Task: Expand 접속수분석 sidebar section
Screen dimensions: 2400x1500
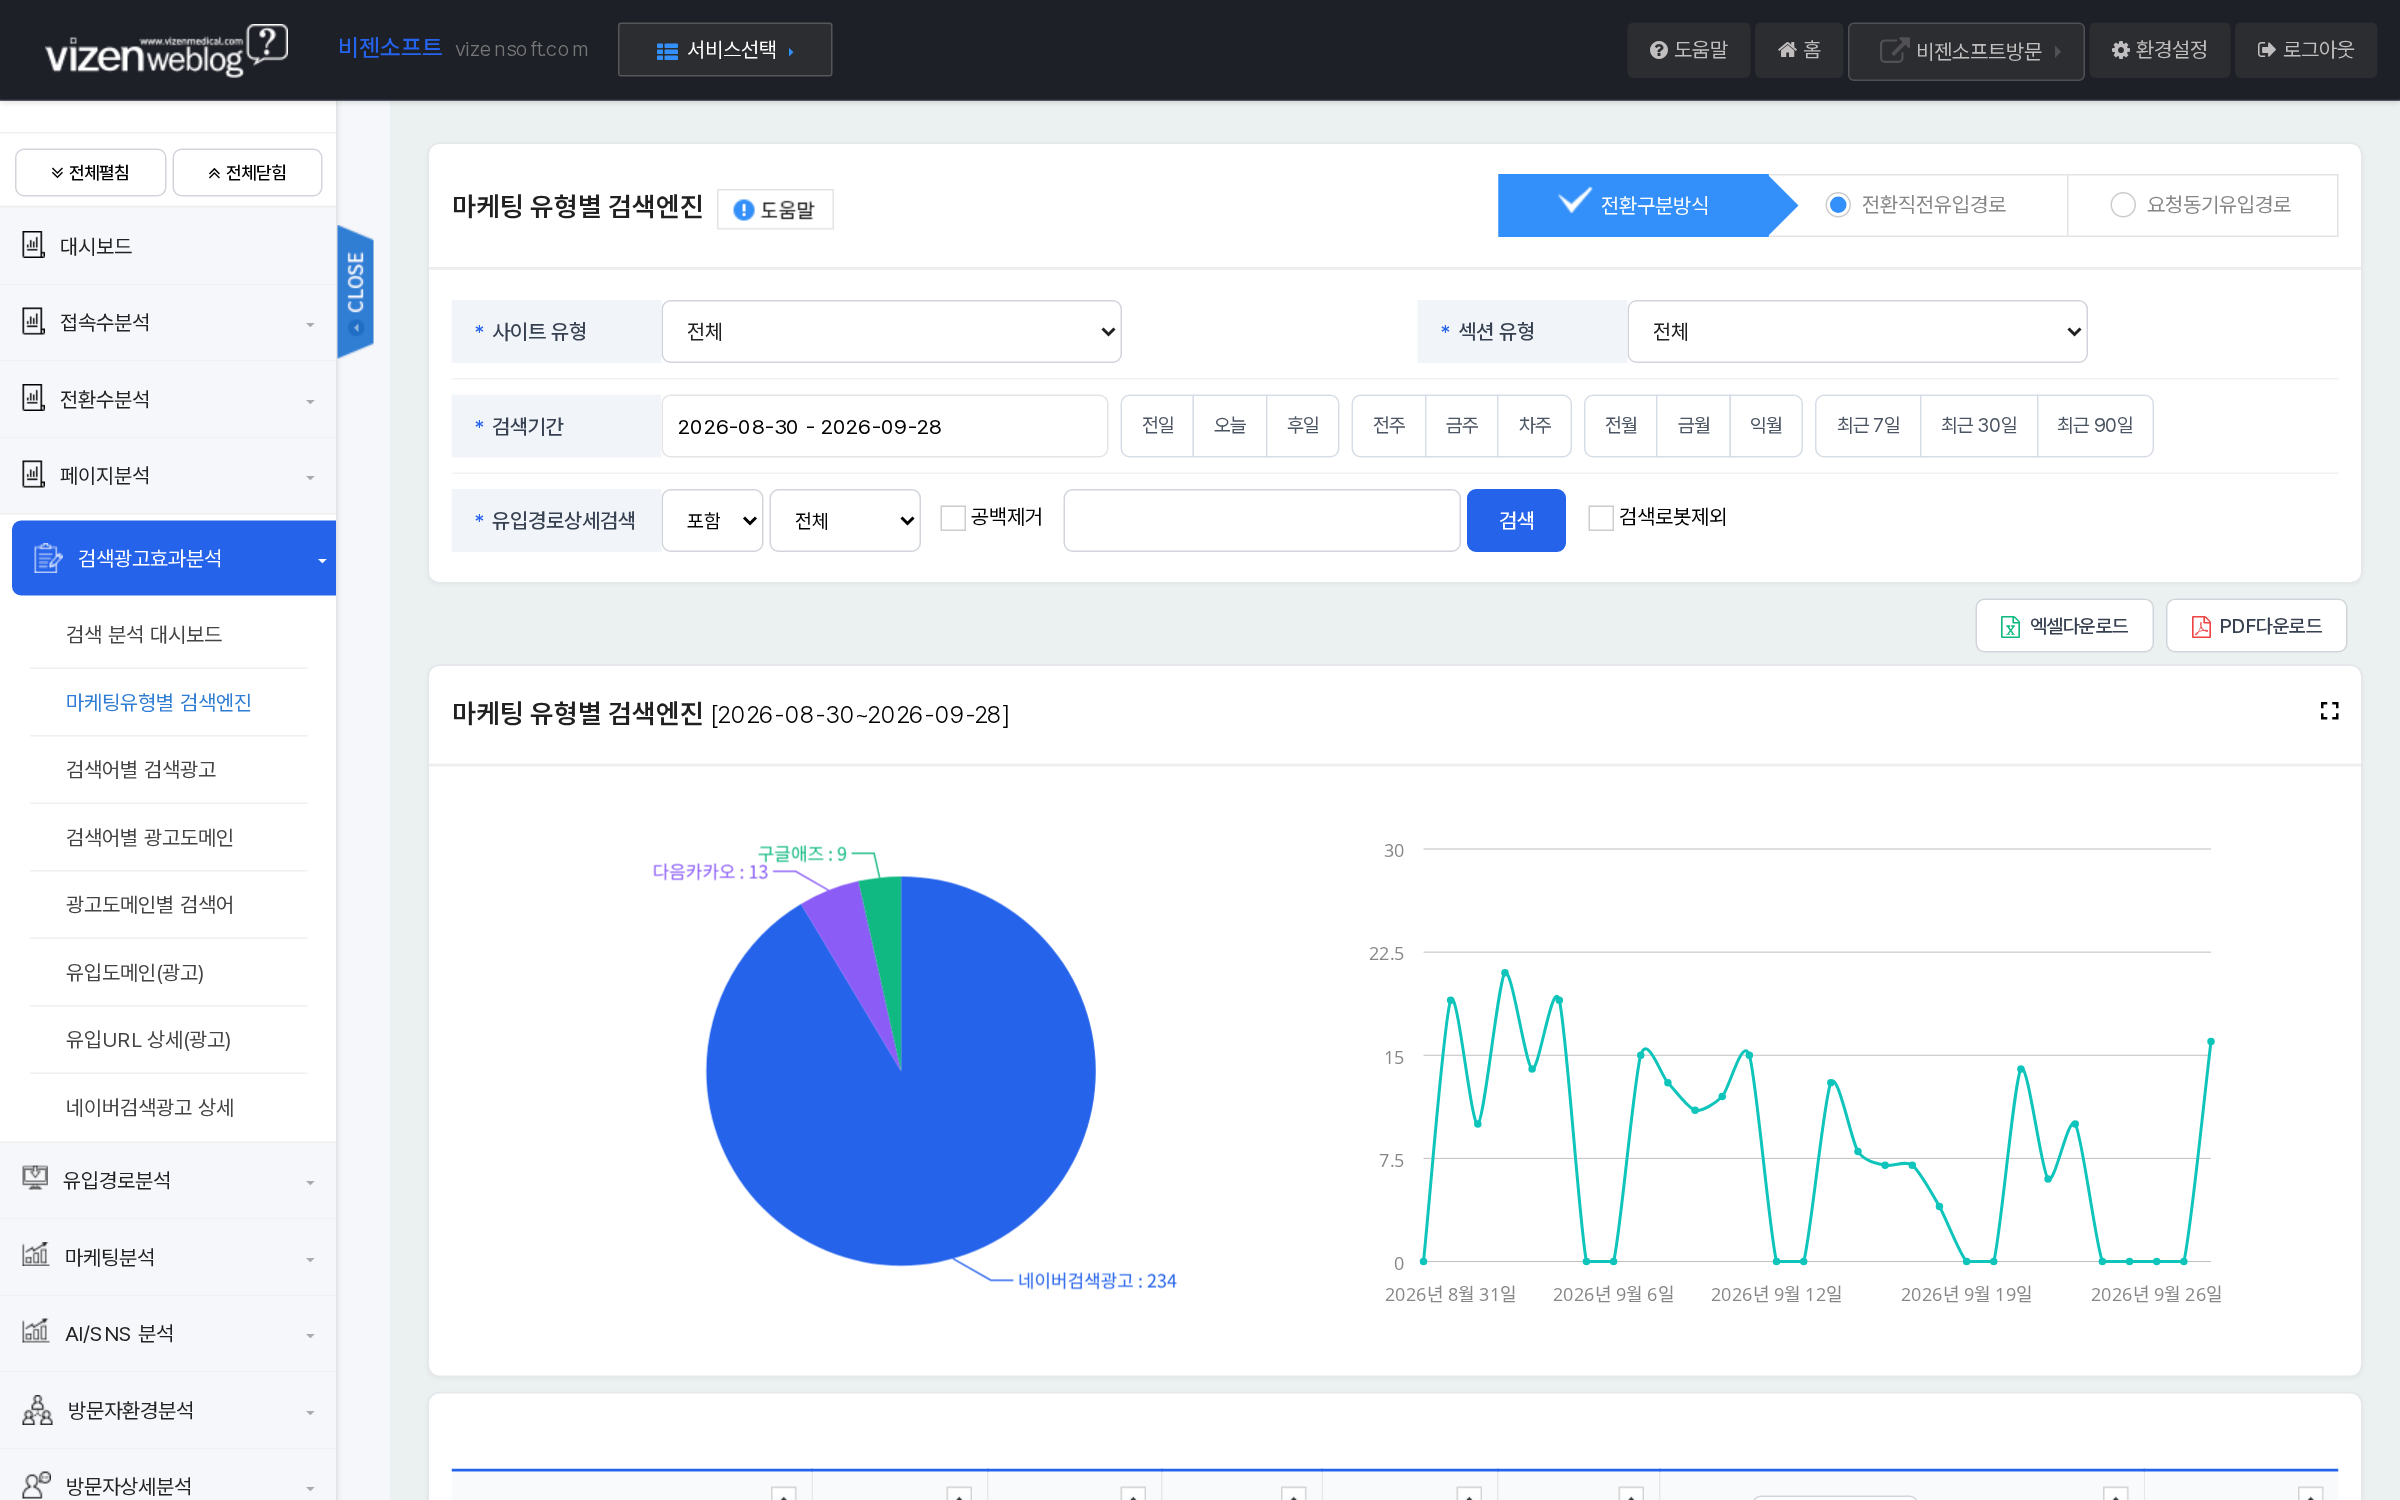Action: 168,322
